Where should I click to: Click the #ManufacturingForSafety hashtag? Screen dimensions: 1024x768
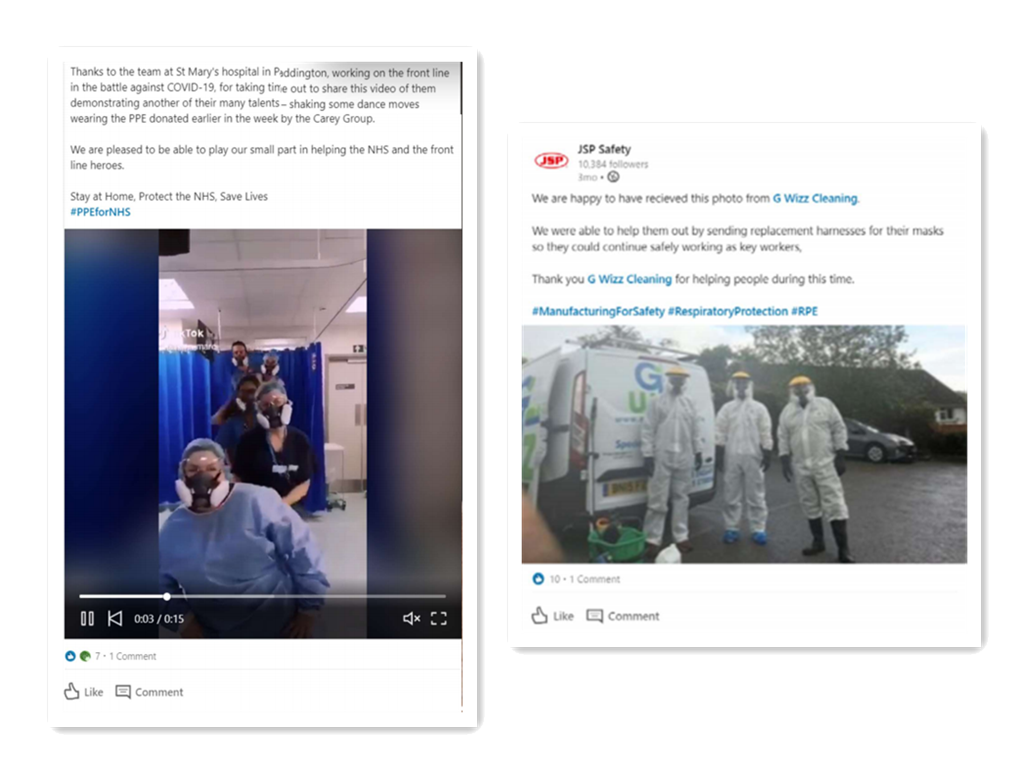click(598, 312)
